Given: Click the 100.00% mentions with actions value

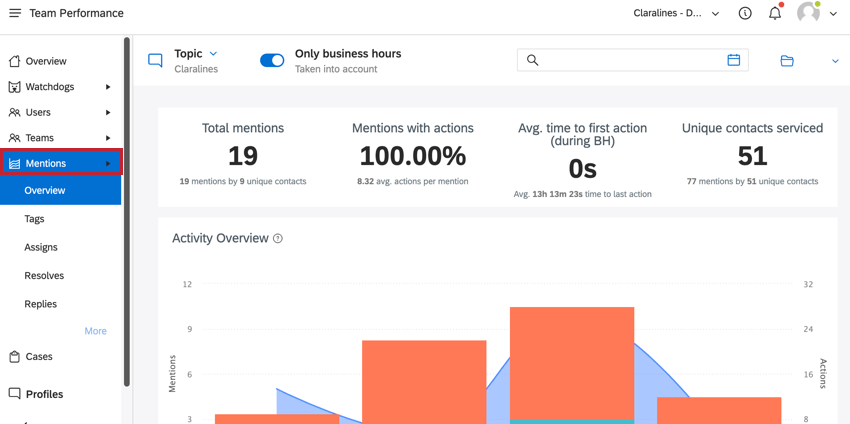Looking at the screenshot, I should [413, 156].
